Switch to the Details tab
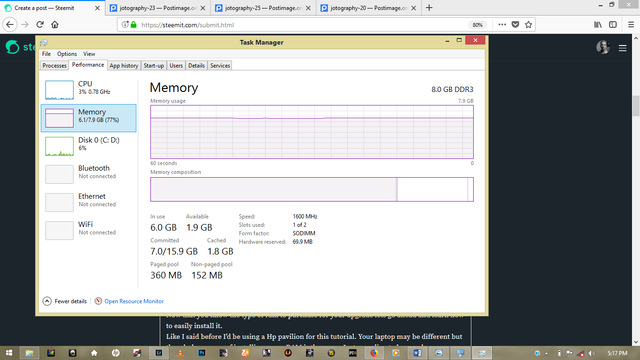640x360 pixels. [x=196, y=66]
